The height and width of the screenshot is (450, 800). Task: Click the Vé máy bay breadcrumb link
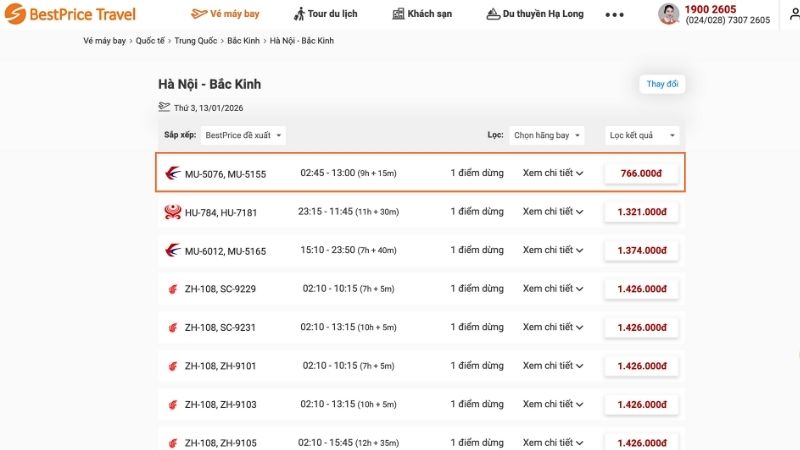click(105, 41)
